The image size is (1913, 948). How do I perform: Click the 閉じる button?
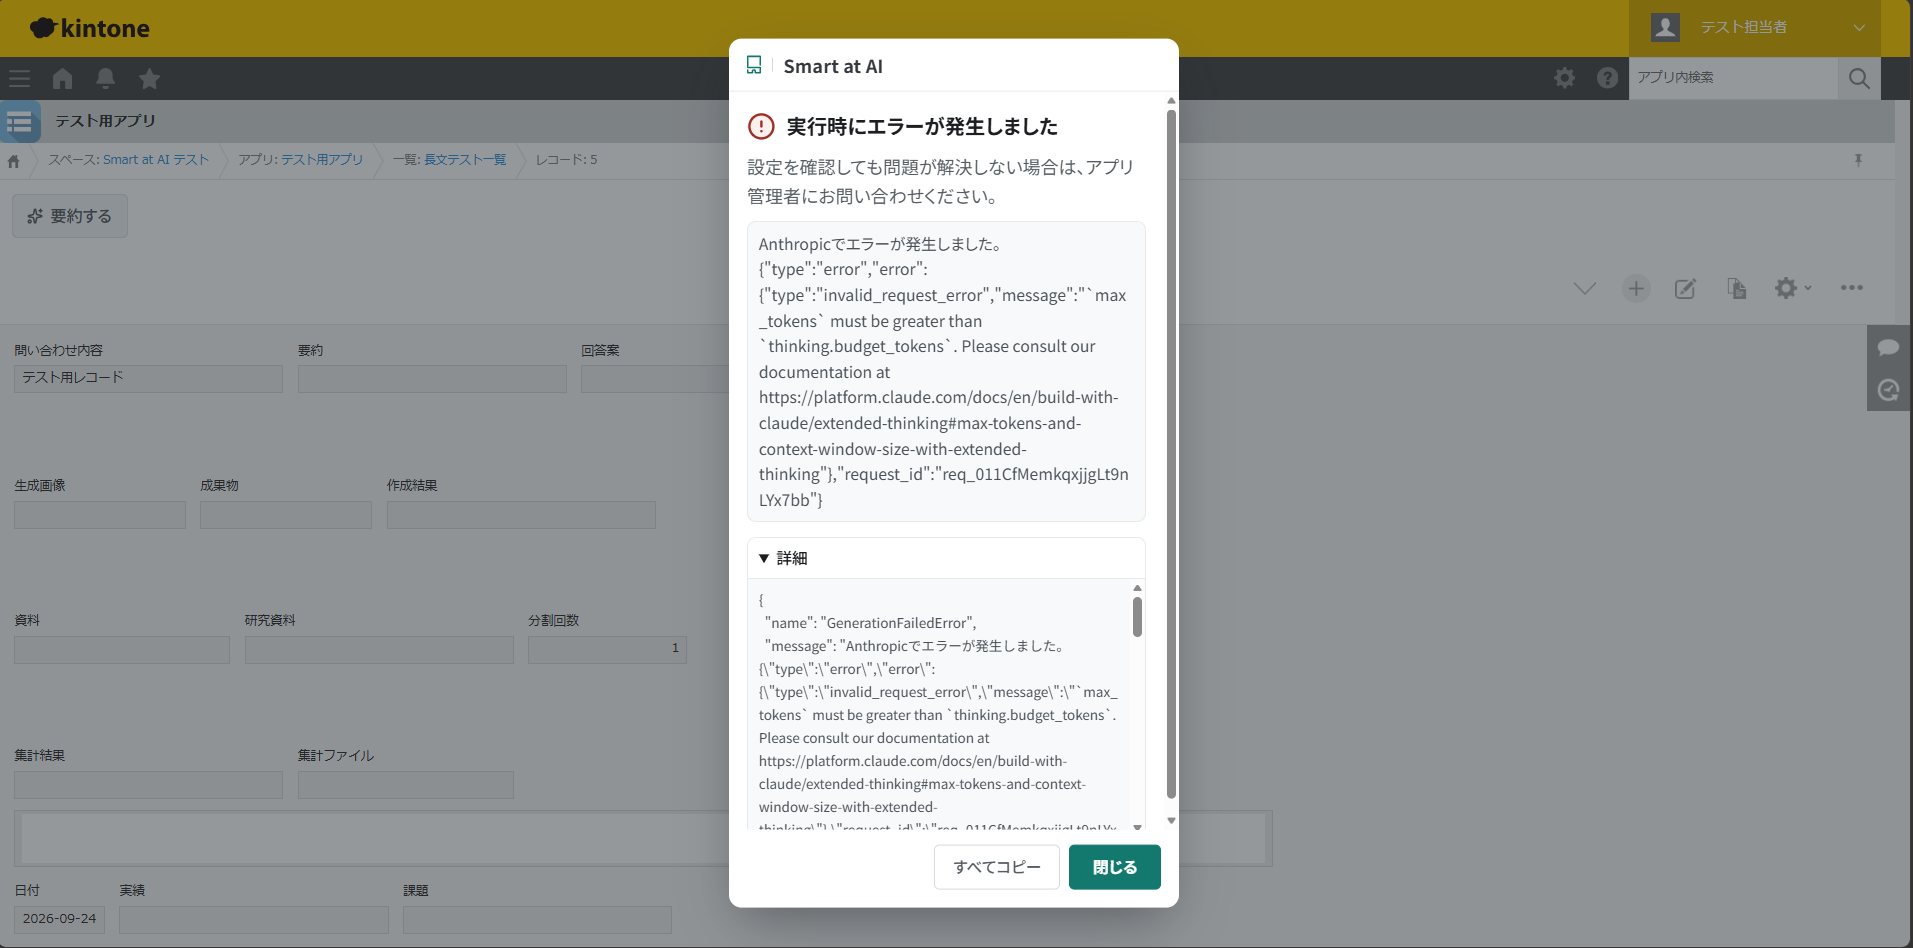coord(1115,867)
